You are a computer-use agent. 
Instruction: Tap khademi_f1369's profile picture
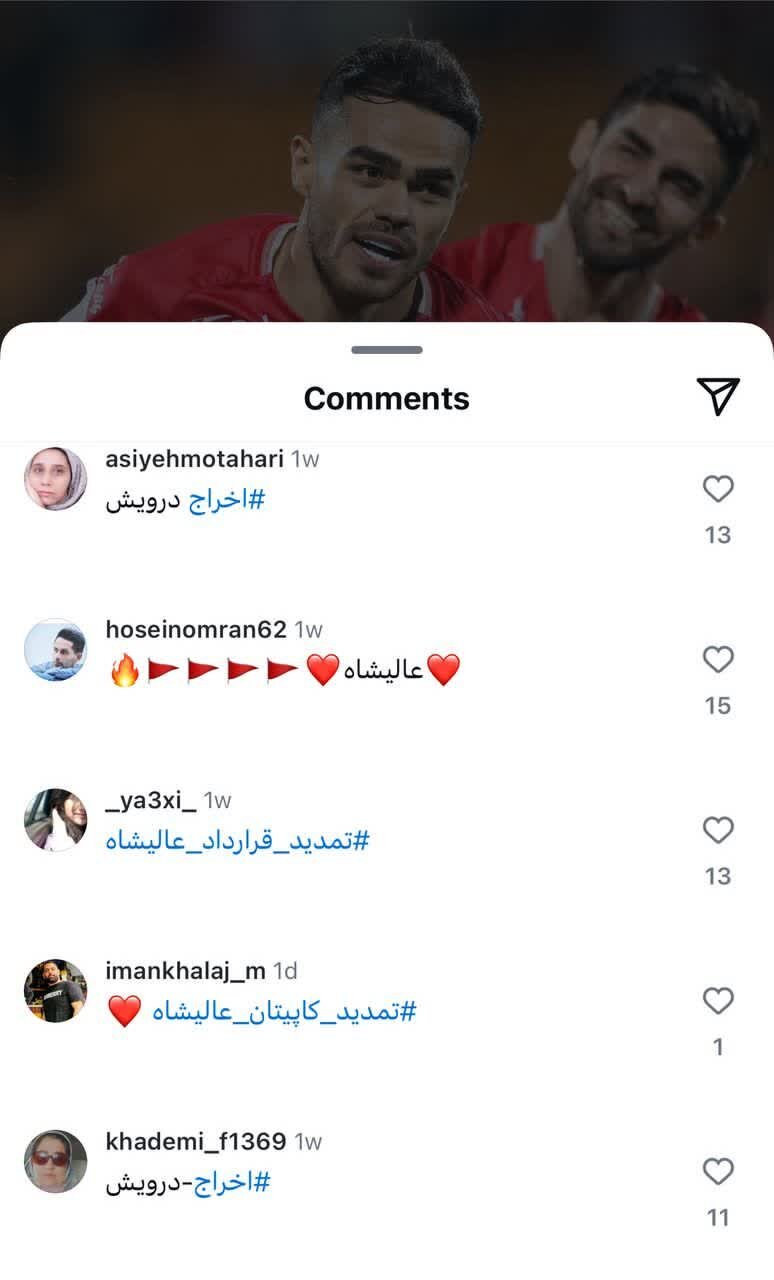coord(55,1162)
